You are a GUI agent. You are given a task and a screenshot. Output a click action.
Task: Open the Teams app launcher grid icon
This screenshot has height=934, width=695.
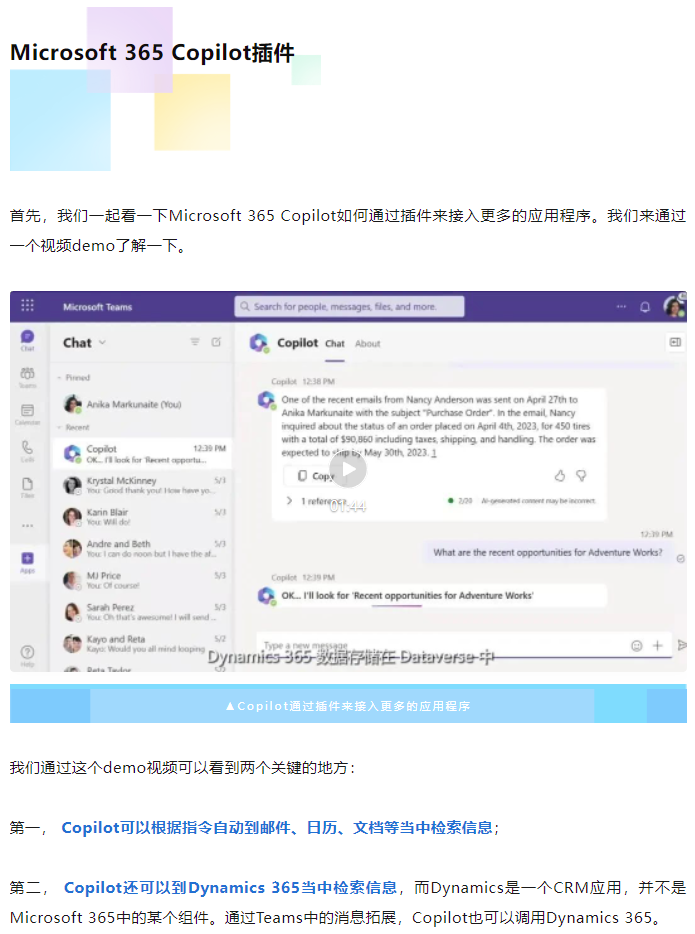27,306
